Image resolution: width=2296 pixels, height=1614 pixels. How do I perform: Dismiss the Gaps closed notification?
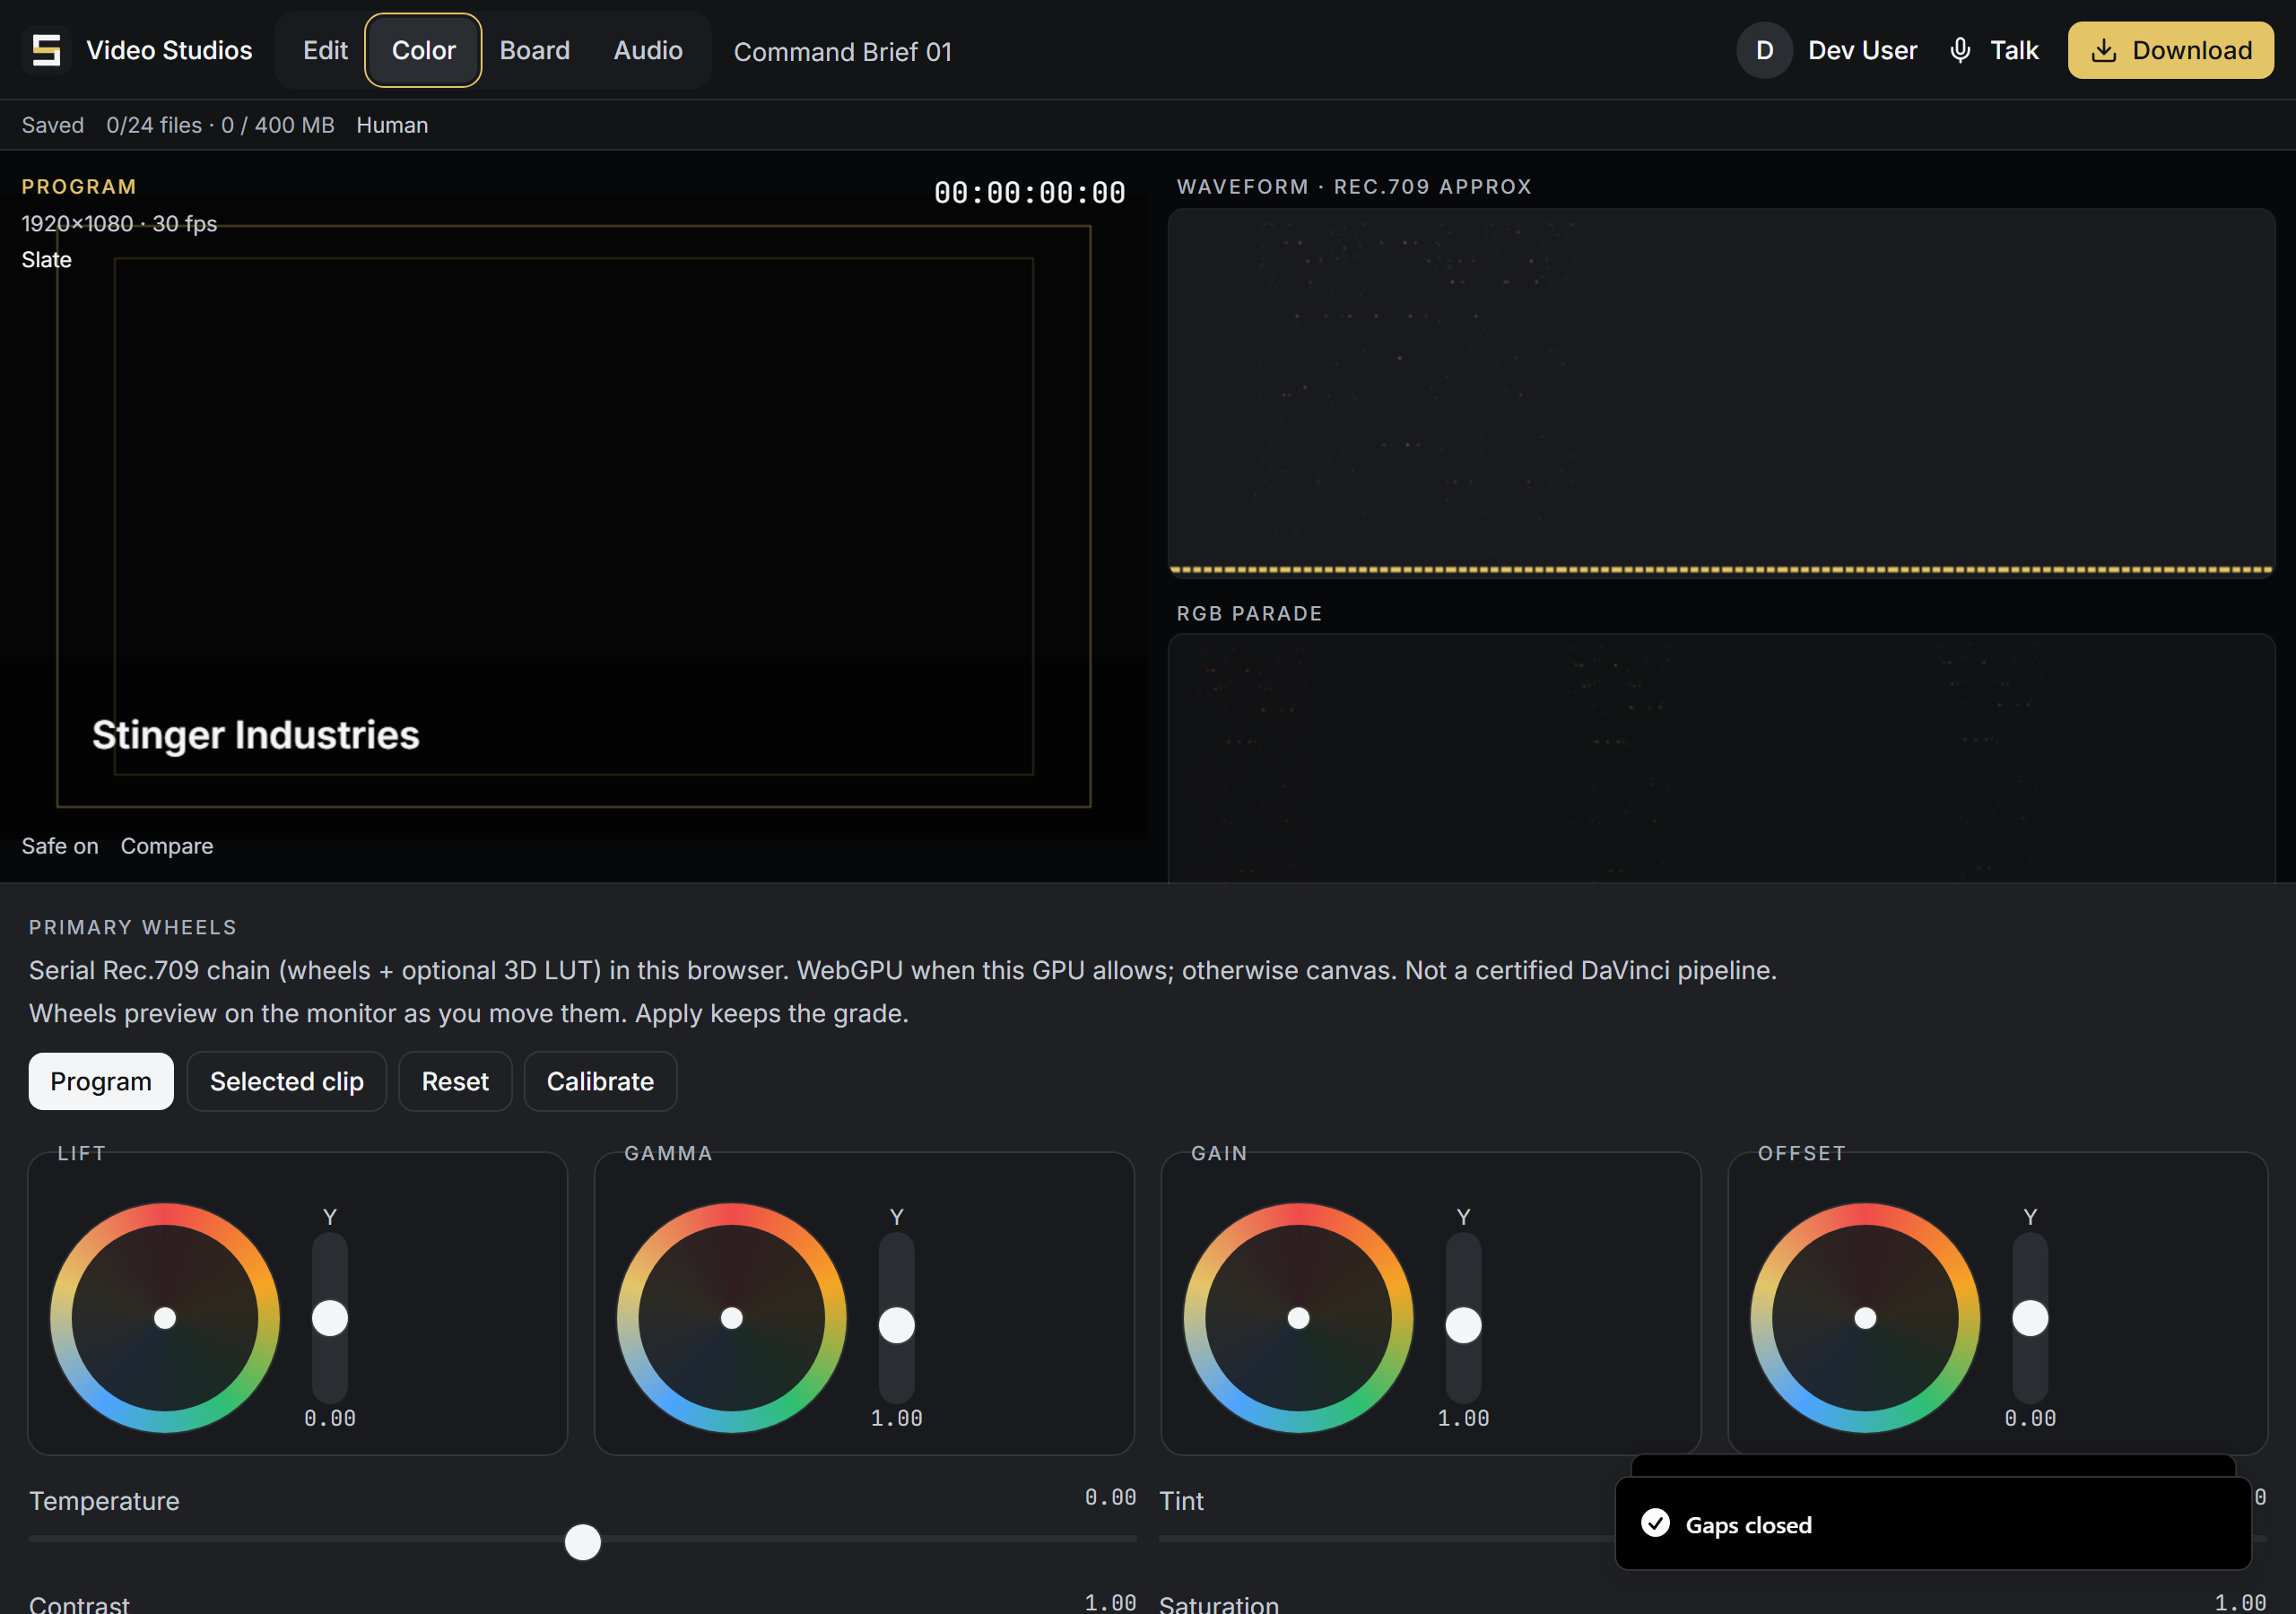[1932, 1524]
